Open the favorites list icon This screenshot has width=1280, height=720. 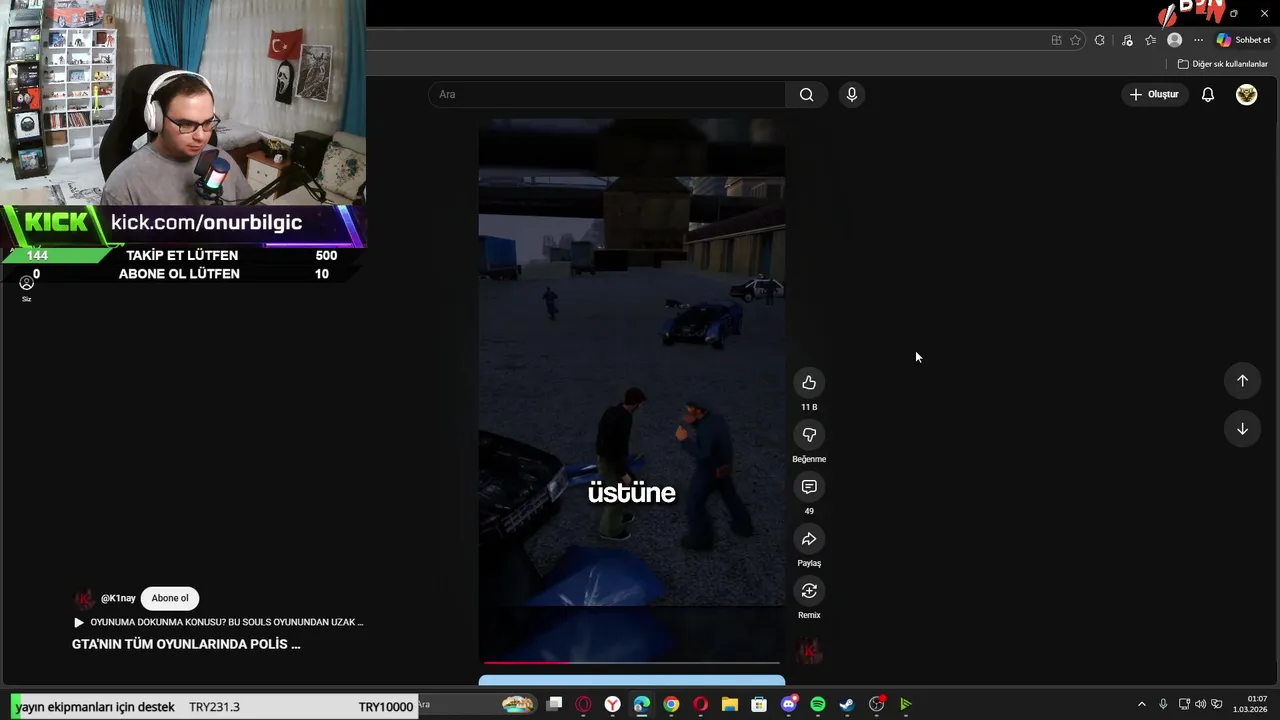1151,40
